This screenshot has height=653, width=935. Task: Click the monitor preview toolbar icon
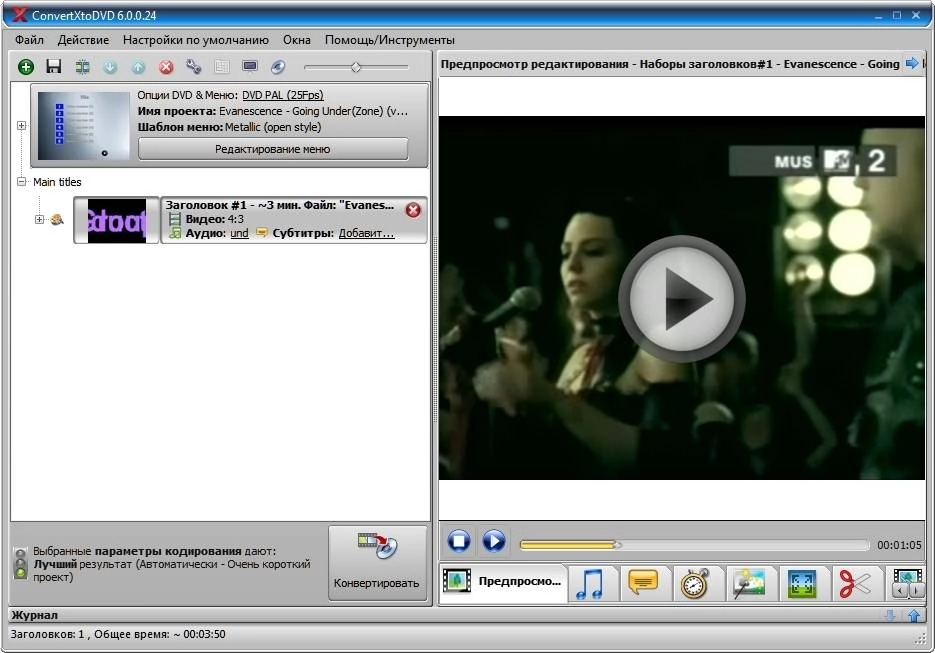[x=249, y=67]
